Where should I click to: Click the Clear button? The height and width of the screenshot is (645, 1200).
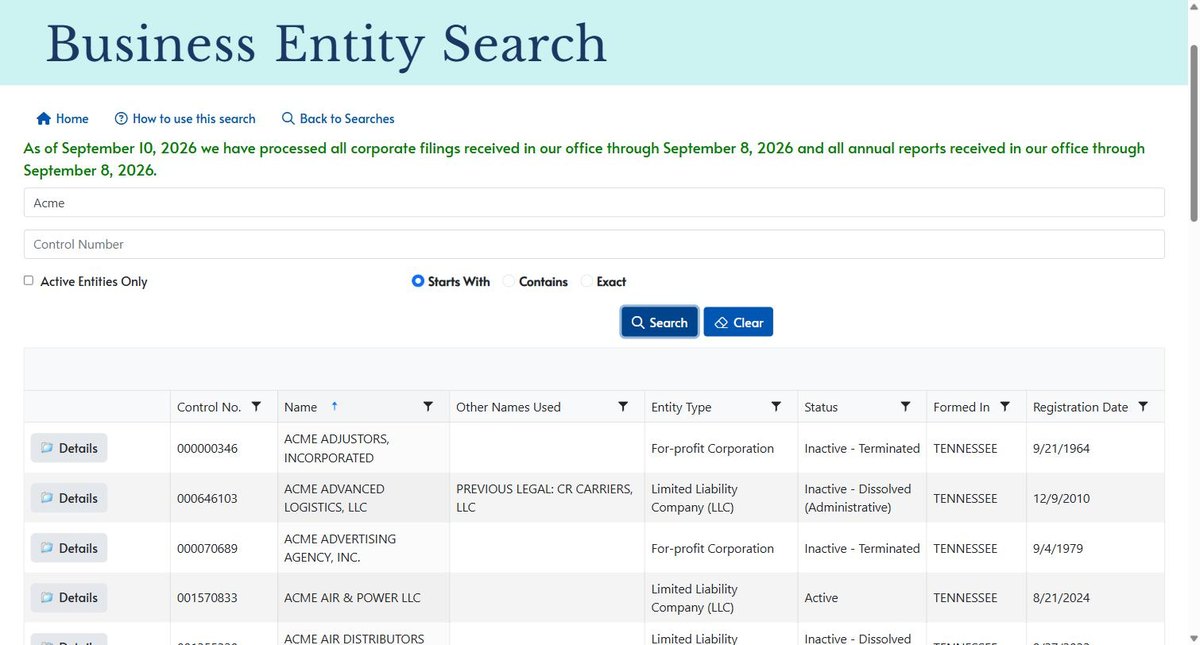tap(738, 322)
